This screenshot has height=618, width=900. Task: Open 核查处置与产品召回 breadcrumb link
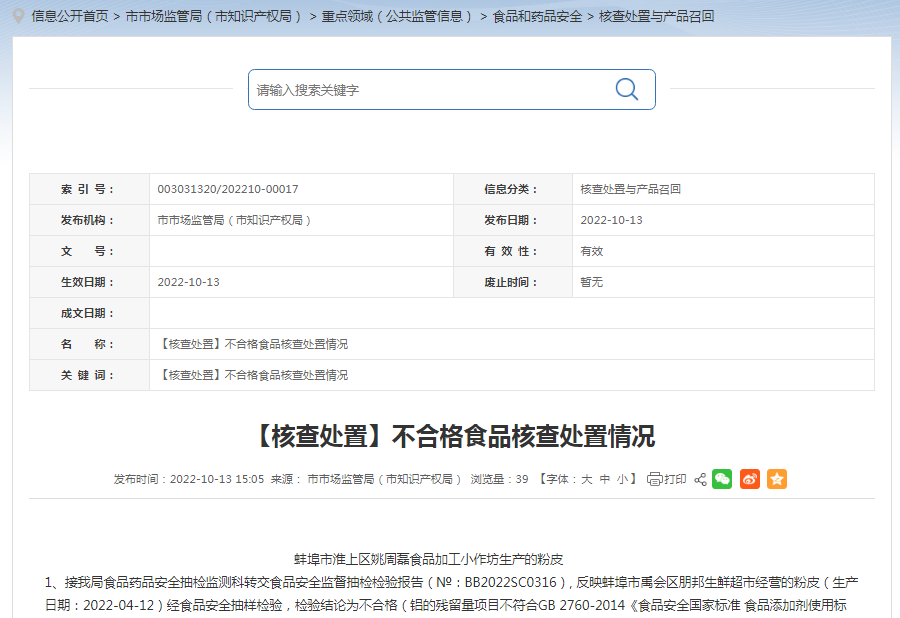pyautogui.click(x=657, y=16)
